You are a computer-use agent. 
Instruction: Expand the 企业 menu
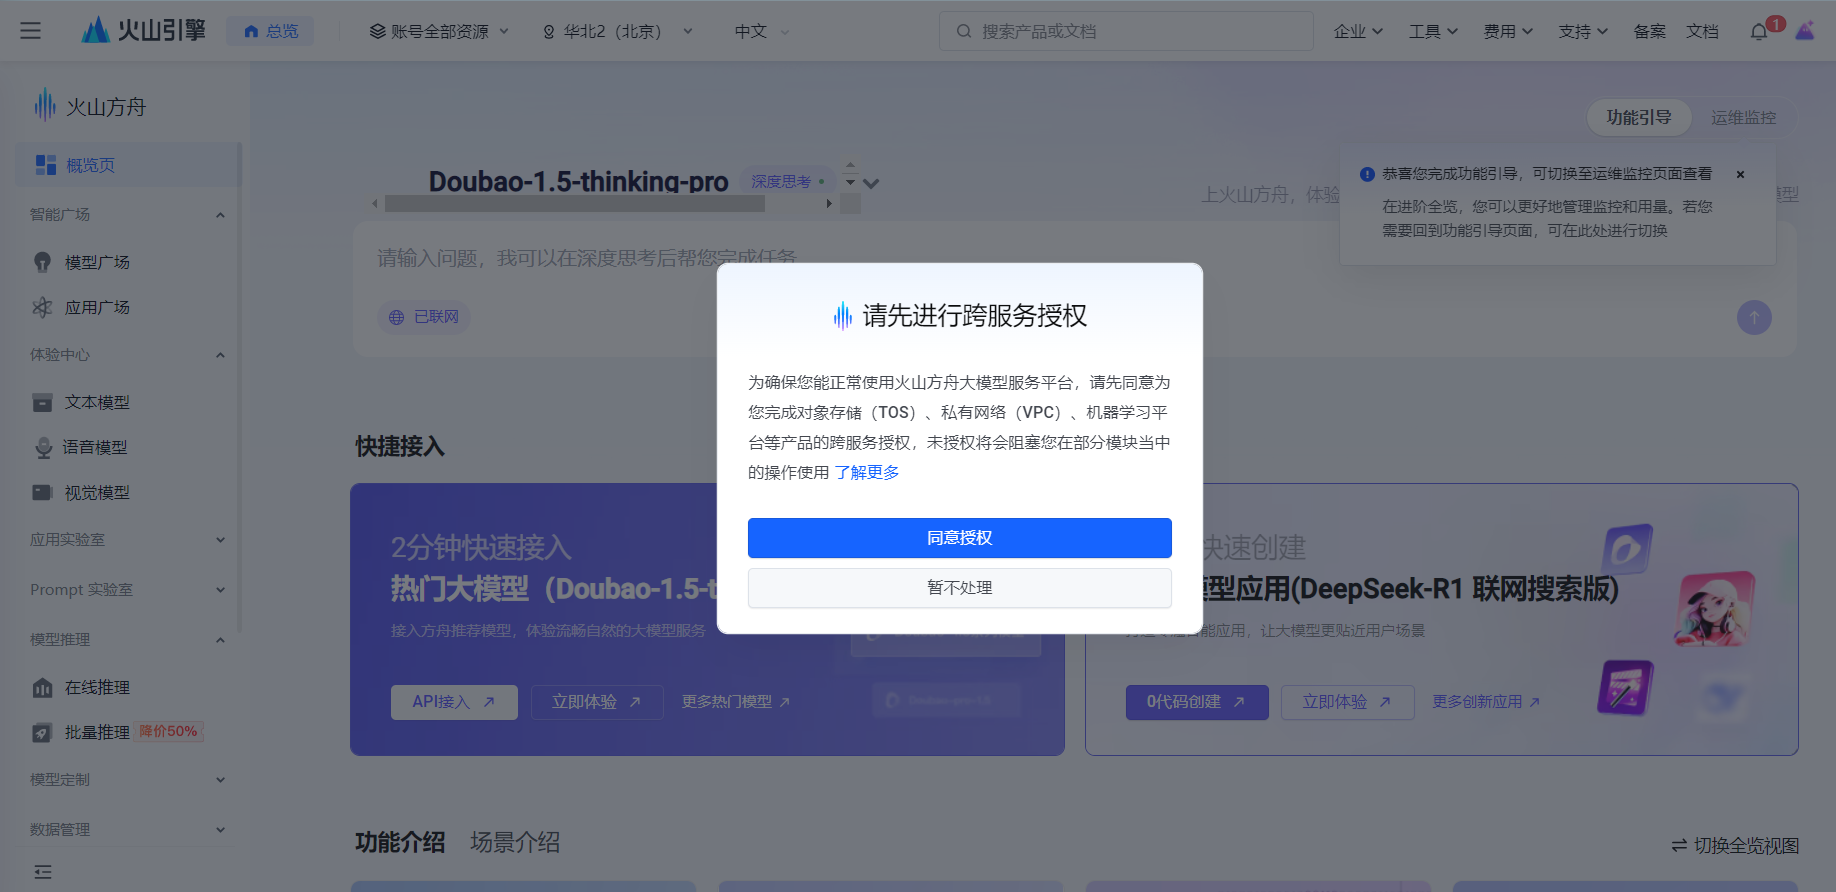click(x=1358, y=31)
